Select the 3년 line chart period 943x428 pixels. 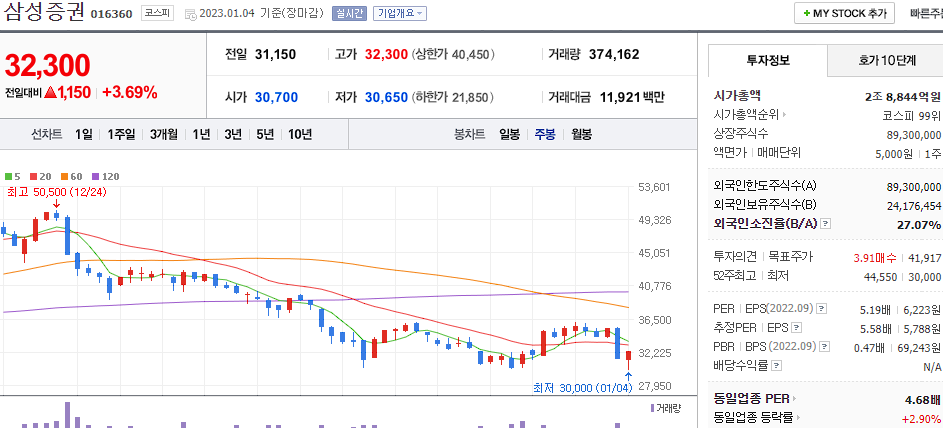[x=233, y=135]
